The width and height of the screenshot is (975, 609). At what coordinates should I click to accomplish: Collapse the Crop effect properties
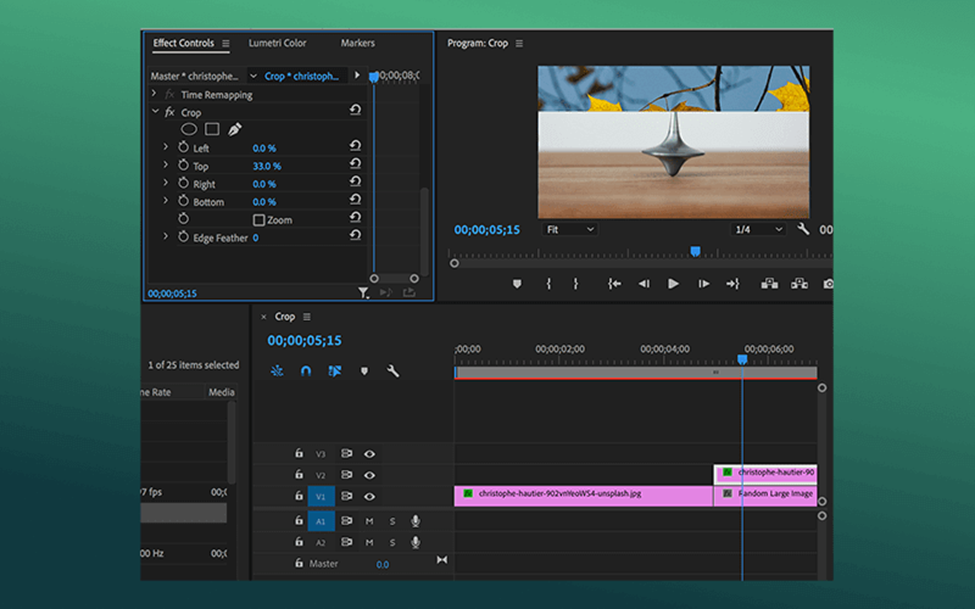click(x=155, y=112)
